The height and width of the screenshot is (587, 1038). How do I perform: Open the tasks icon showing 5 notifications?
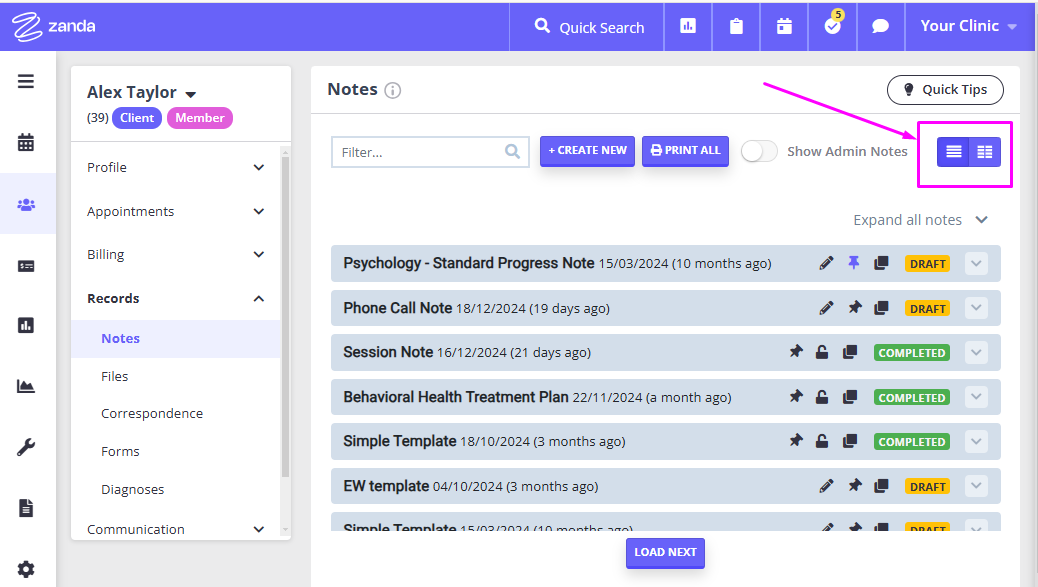tap(831, 27)
